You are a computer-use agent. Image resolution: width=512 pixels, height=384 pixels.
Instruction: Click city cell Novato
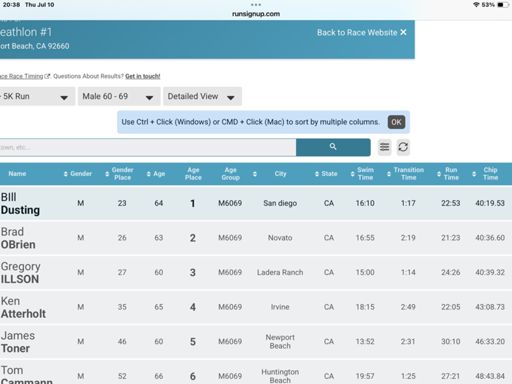pyautogui.click(x=280, y=238)
